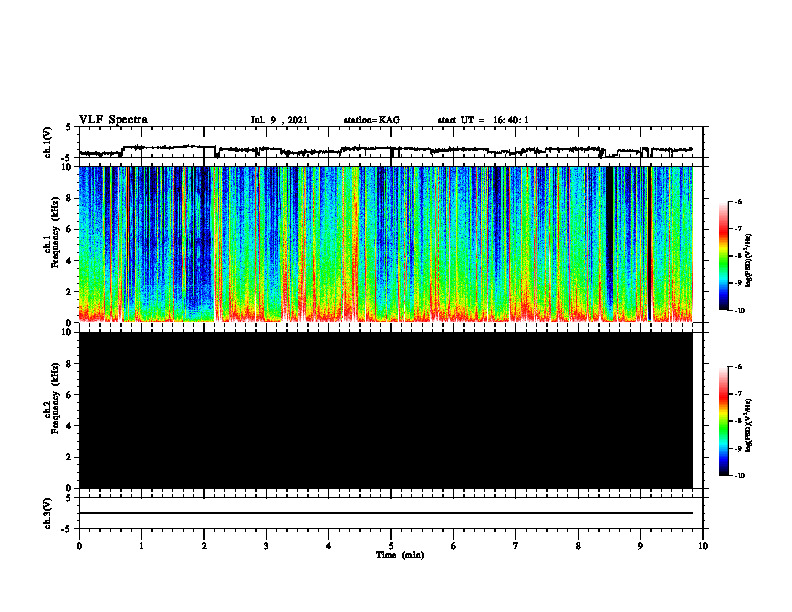The image size is (792, 612).
Task: Click time axis tick label "3"
Action: [x=266, y=546]
